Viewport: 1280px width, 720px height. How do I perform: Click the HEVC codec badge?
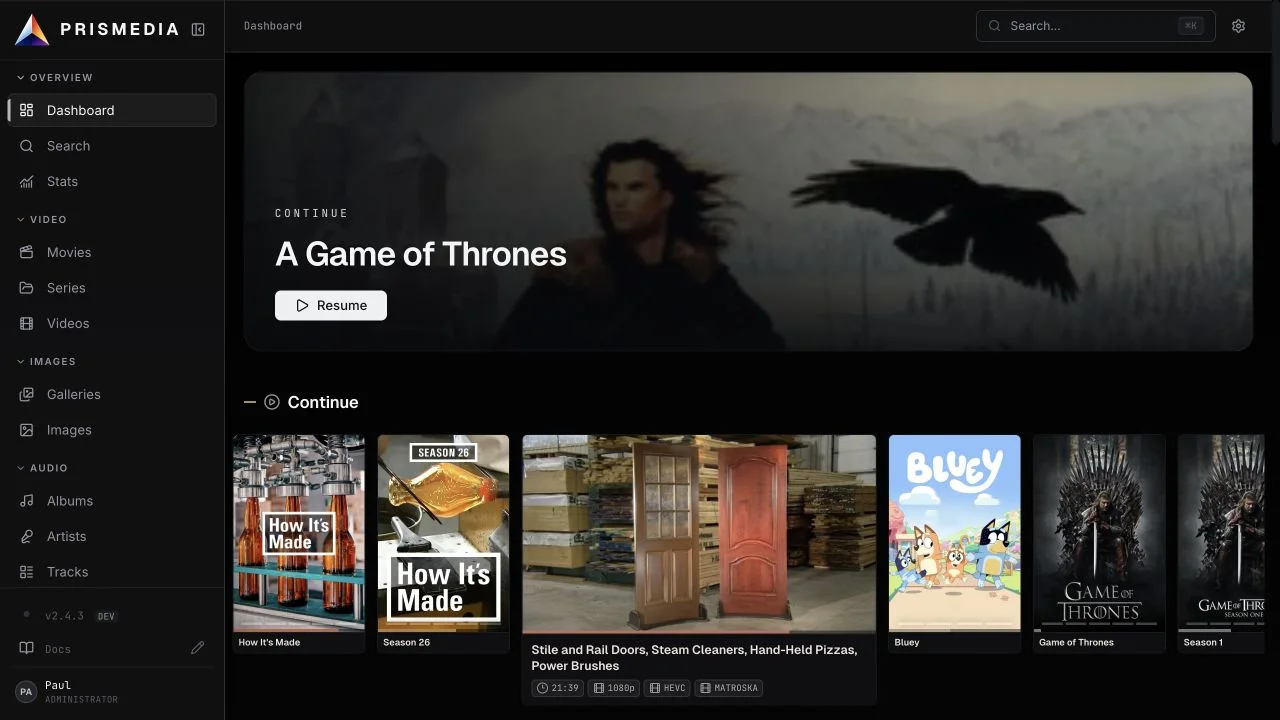(x=667, y=688)
